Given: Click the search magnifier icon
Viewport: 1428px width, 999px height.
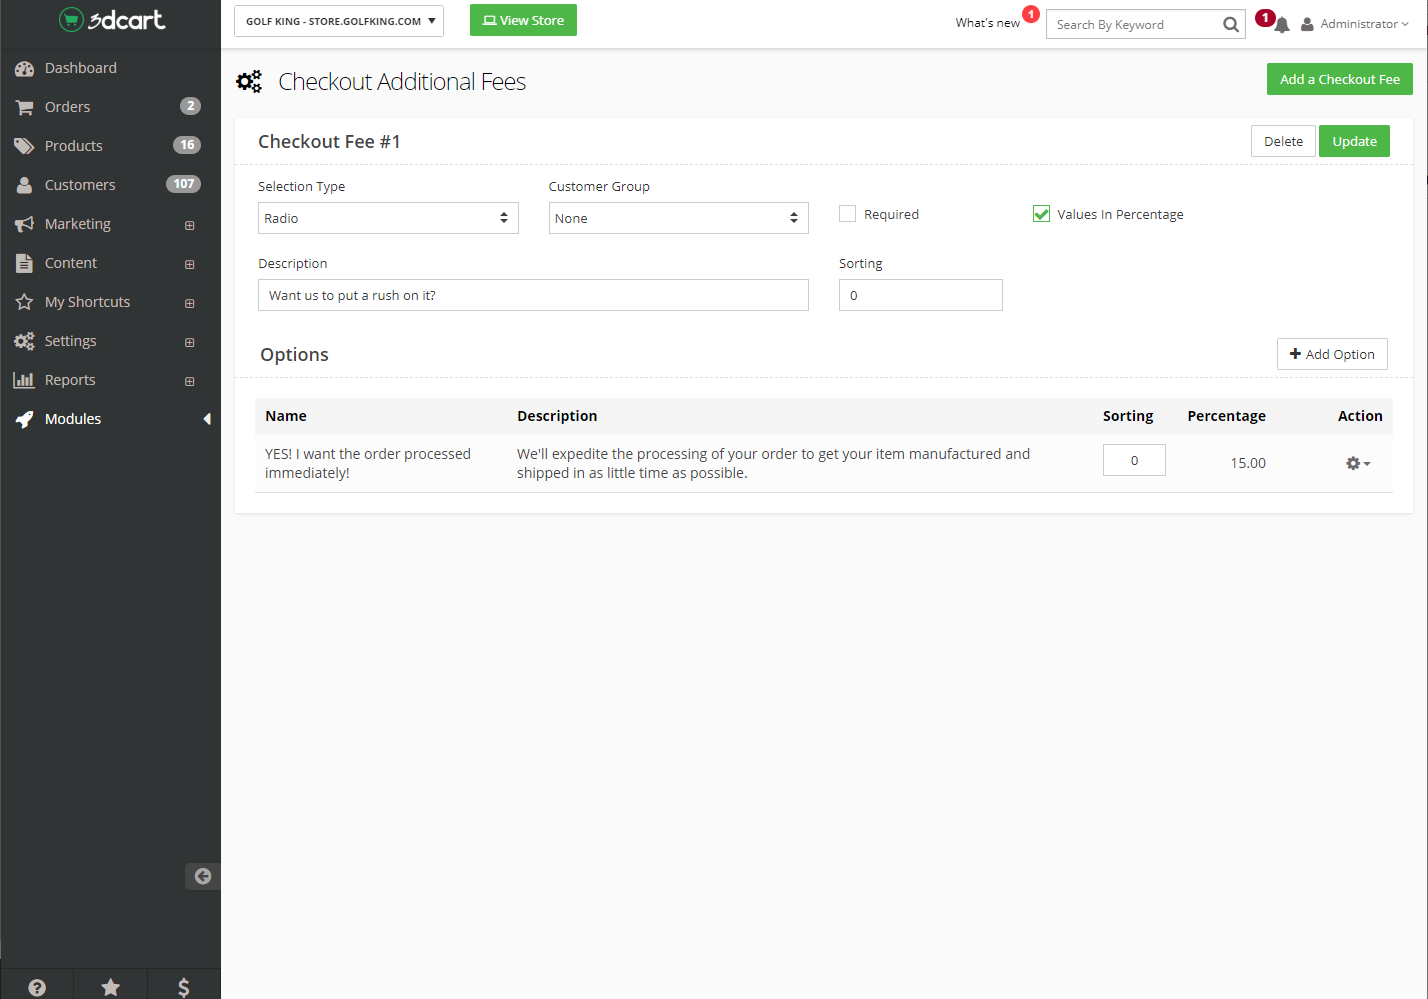Looking at the screenshot, I should point(1230,25).
